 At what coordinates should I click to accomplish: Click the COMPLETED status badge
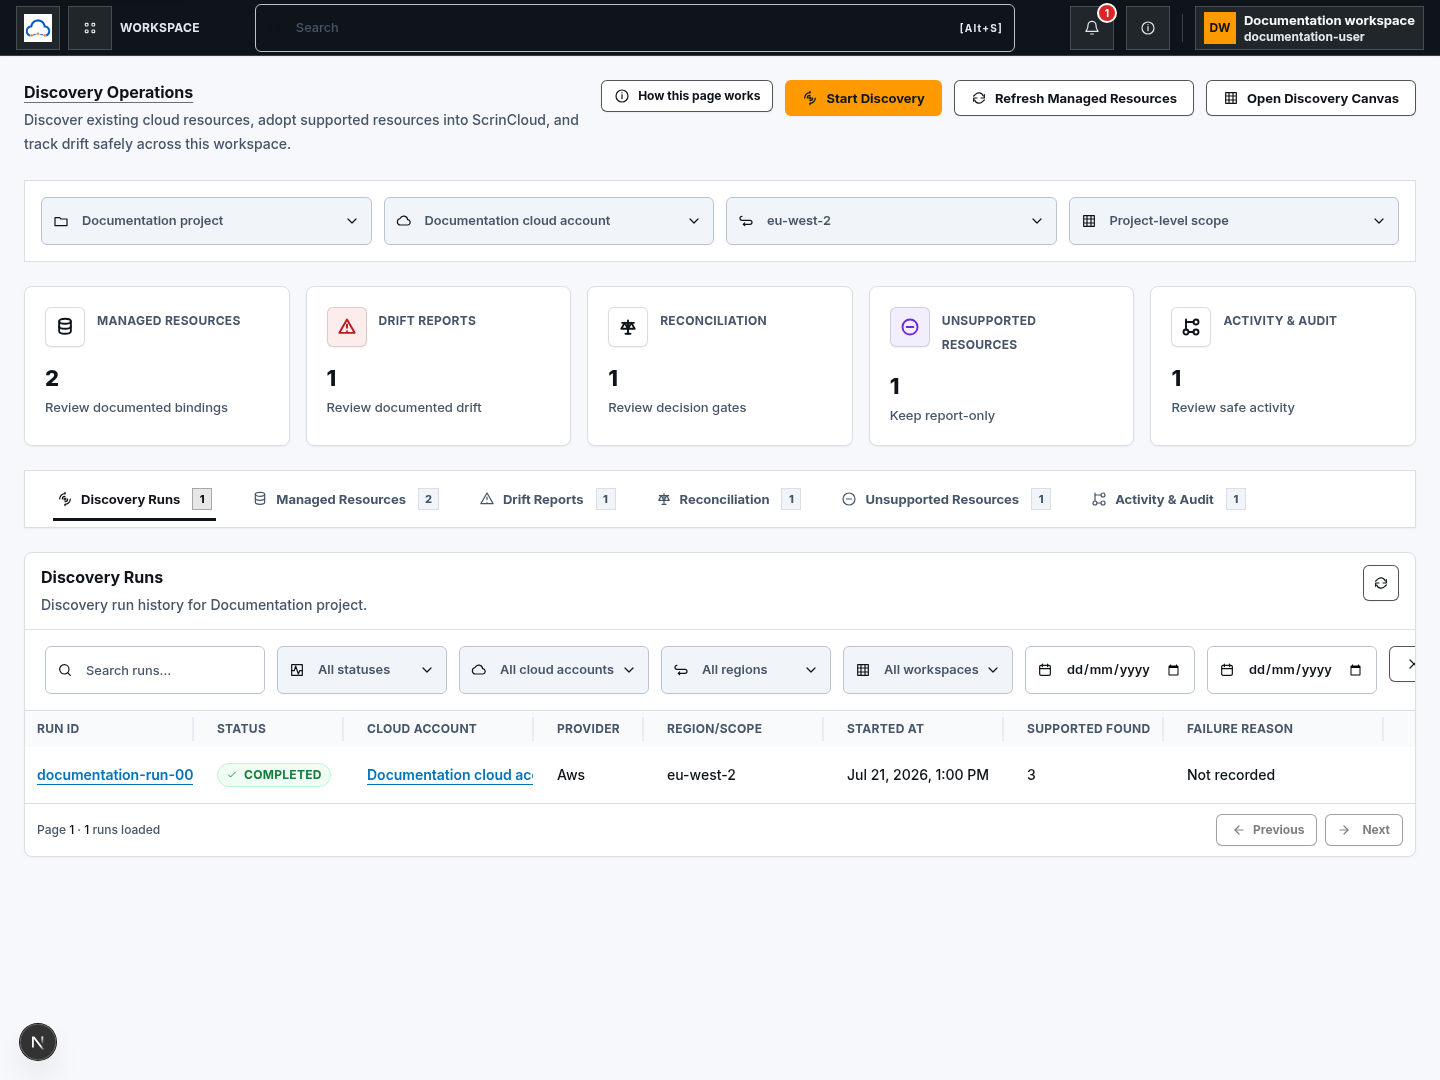click(274, 775)
